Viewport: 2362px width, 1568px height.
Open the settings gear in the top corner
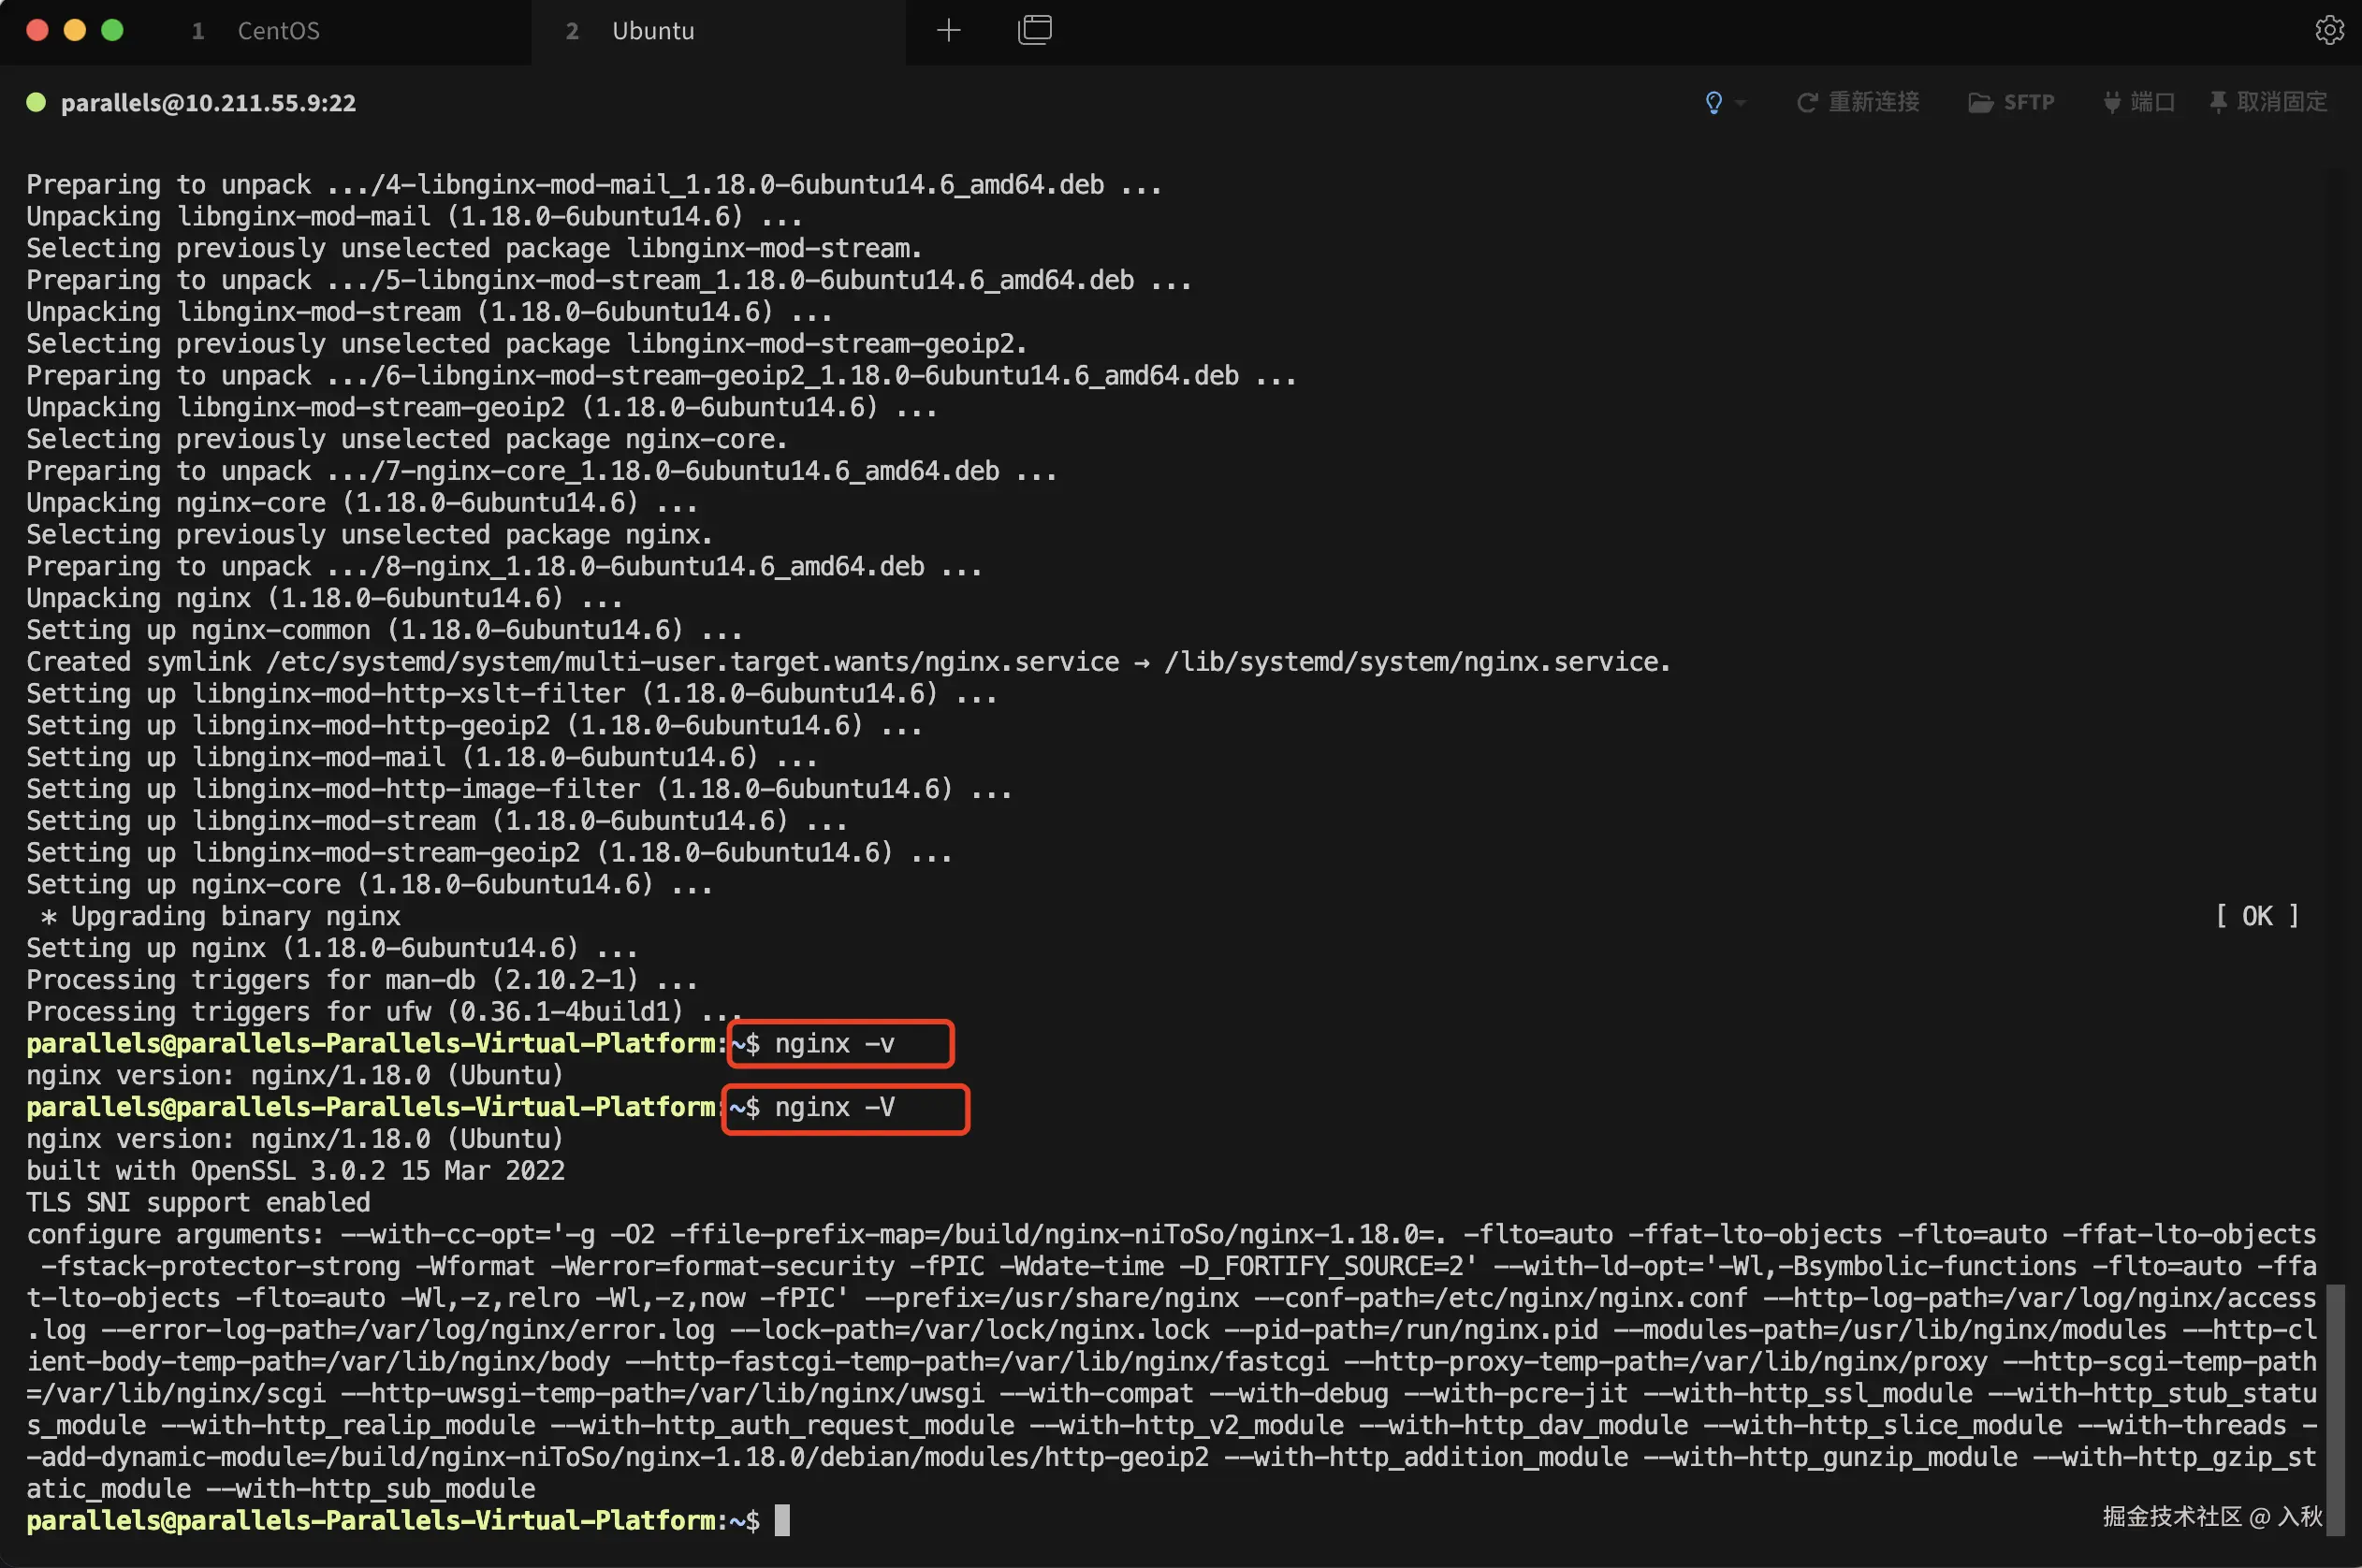(x=2329, y=30)
